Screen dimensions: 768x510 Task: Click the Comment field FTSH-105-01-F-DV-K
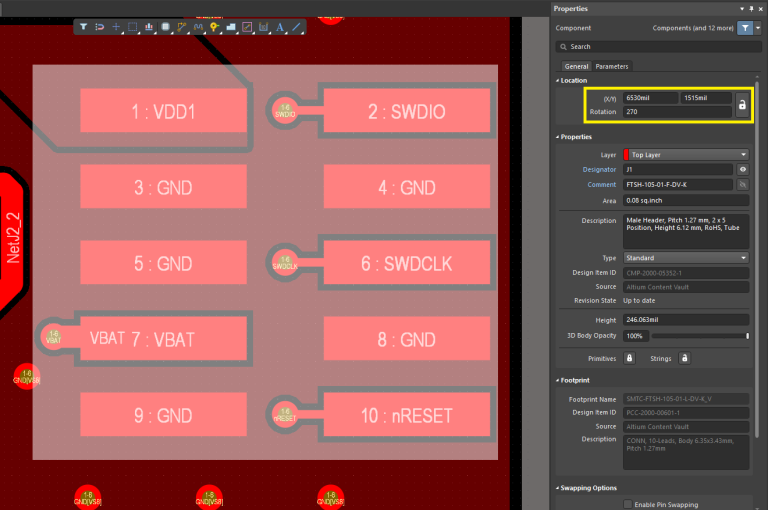(678, 185)
